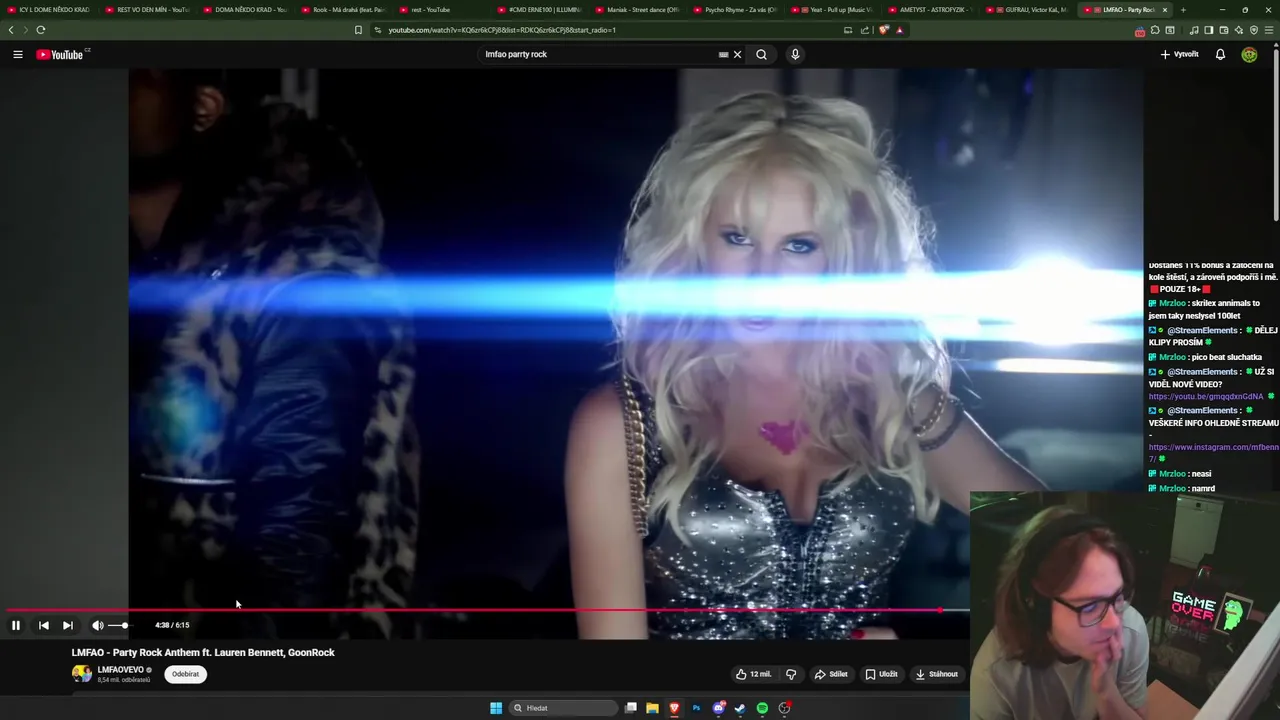1280x720 pixels.
Task: Switch to Rook - Má drahá tab
Action: point(343,10)
